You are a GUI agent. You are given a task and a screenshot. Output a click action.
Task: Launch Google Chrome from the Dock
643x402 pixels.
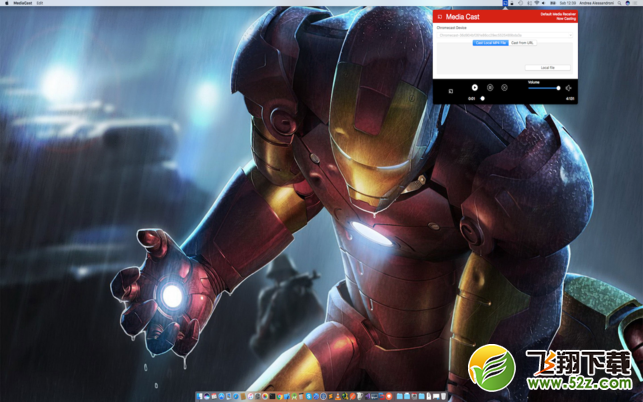[x=280, y=397]
